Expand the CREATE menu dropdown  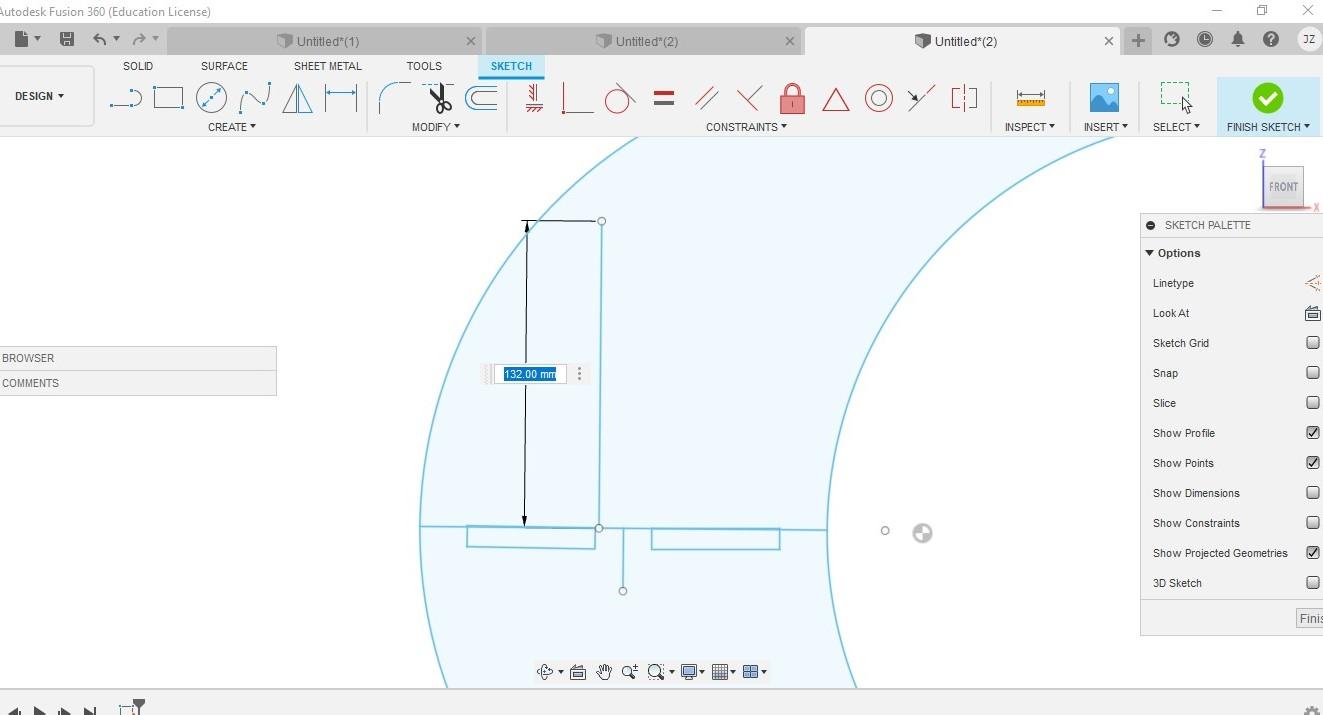(232, 127)
